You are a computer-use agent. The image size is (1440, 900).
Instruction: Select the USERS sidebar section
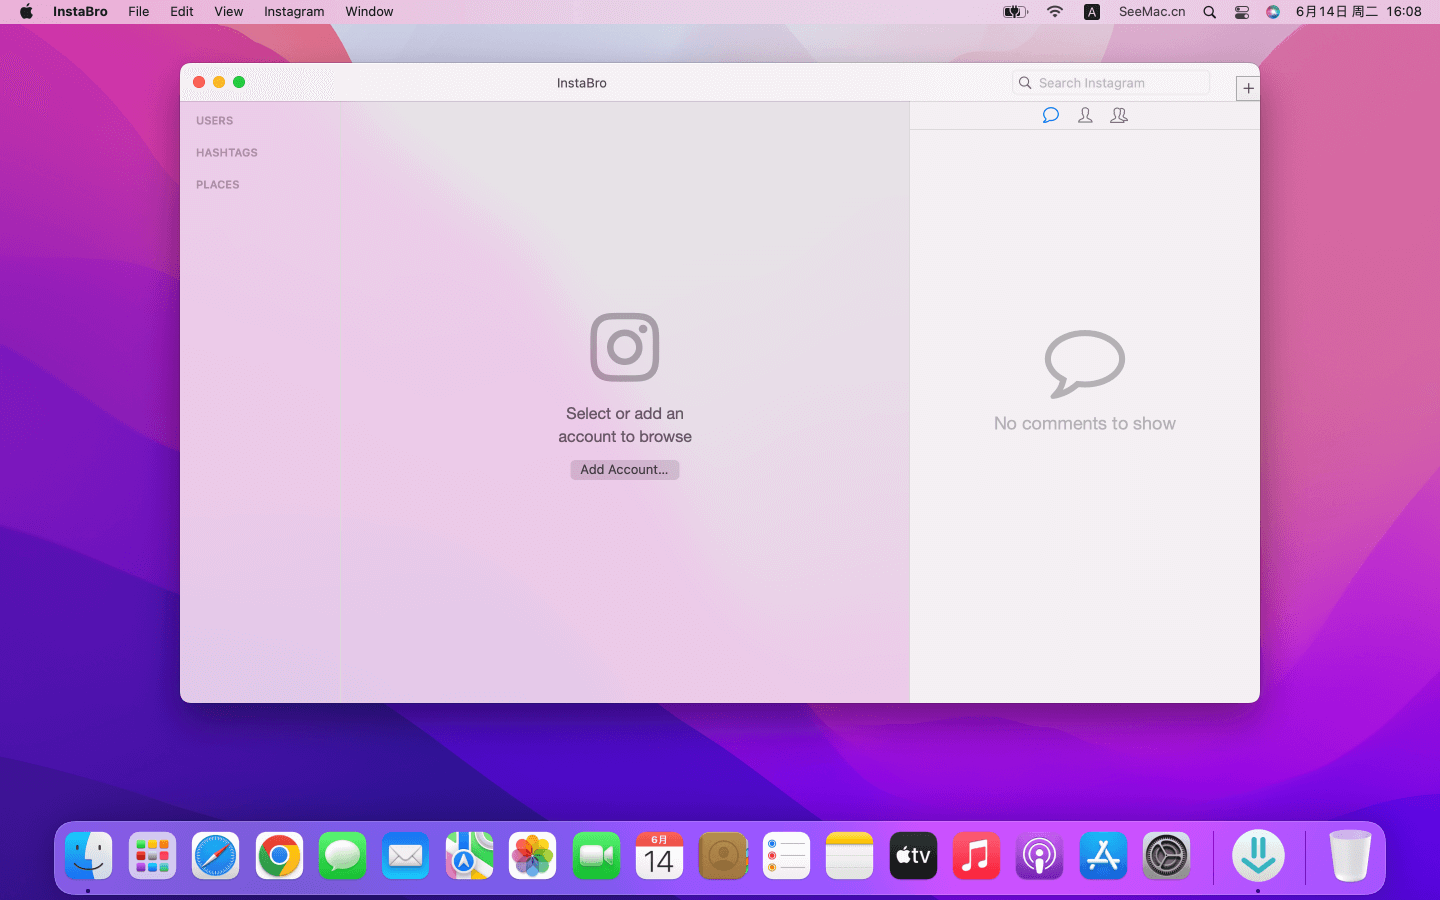click(x=215, y=121)
